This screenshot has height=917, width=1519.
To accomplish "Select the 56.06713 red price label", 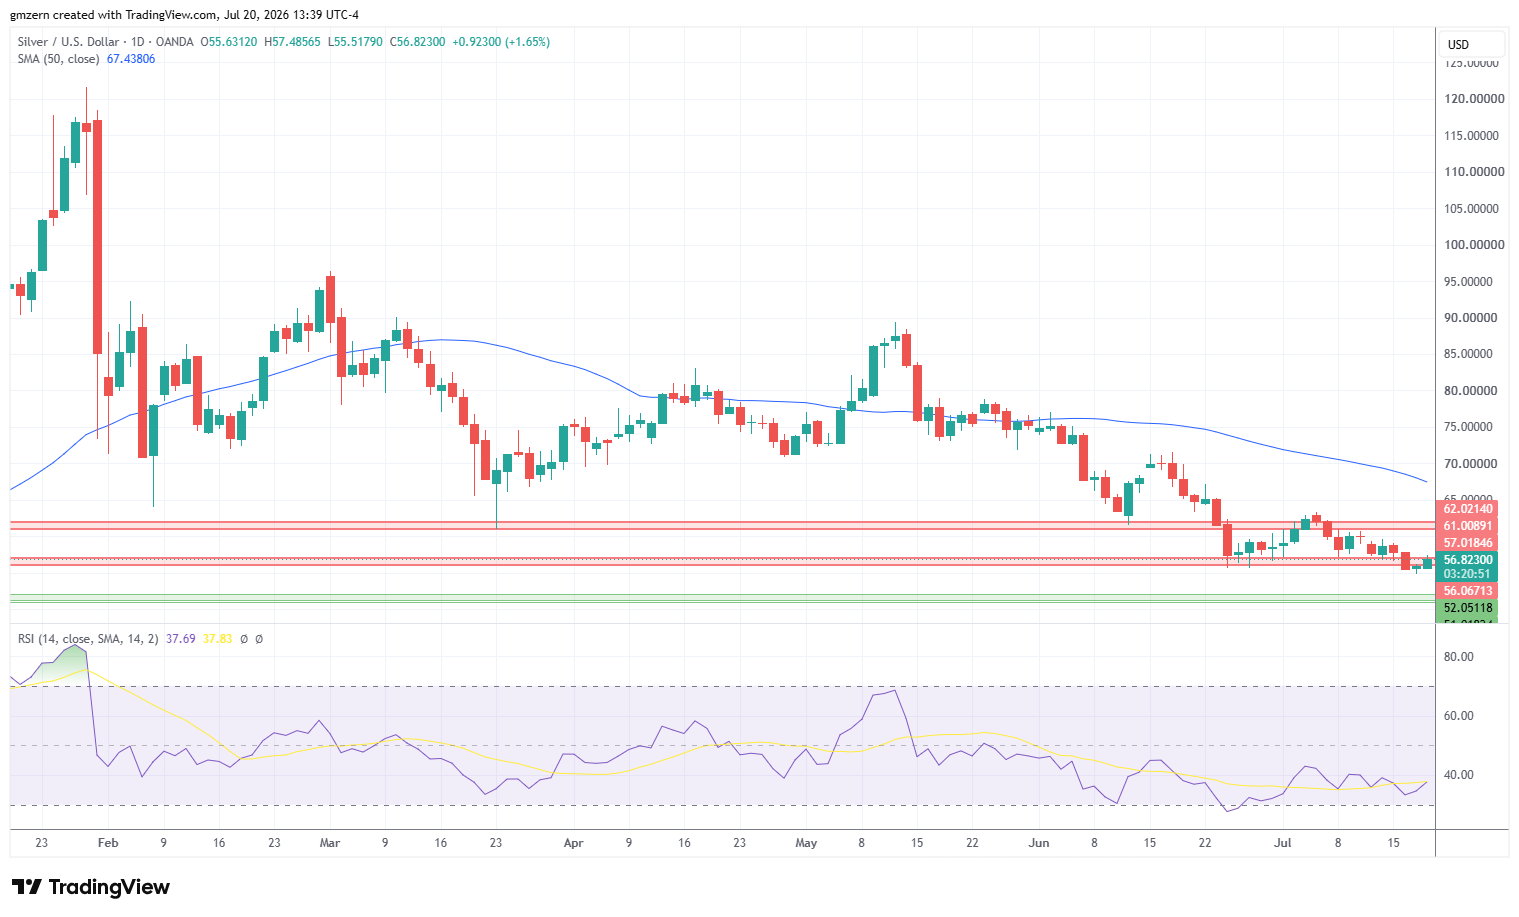I will pos(1467,591).
